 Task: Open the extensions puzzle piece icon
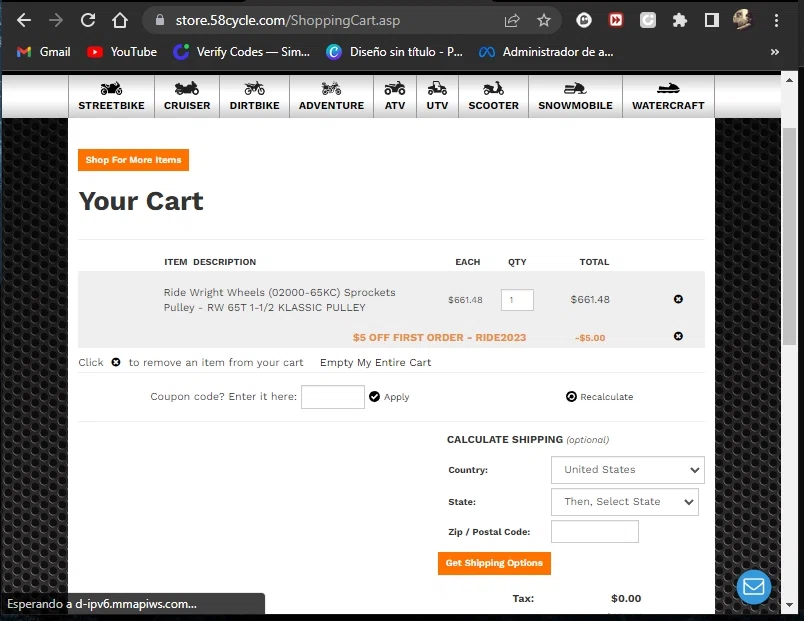[679, 21]
